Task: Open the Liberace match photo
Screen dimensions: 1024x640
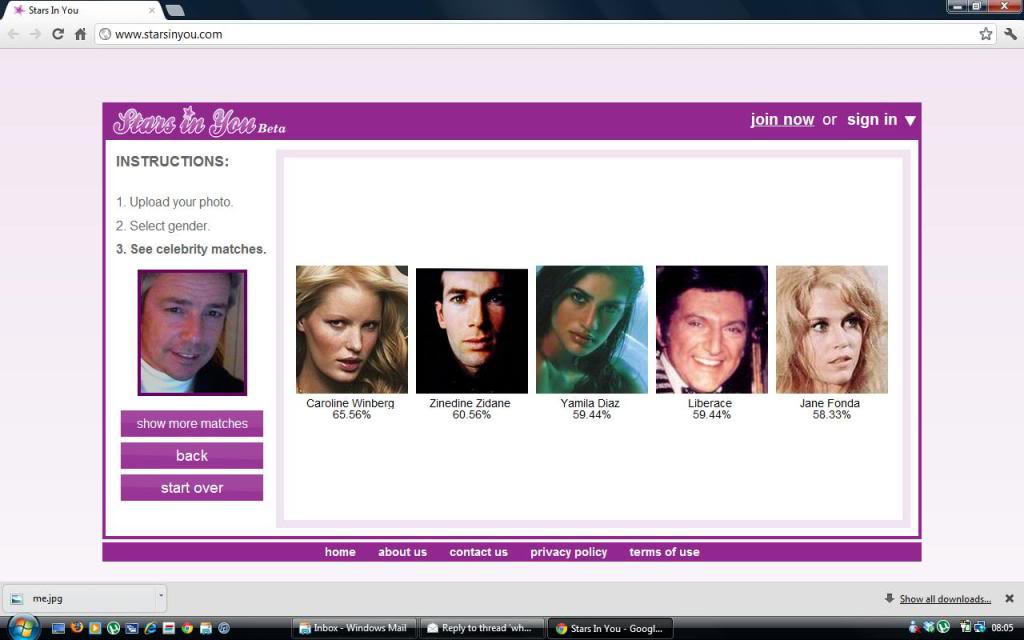Action: point(712,329)
